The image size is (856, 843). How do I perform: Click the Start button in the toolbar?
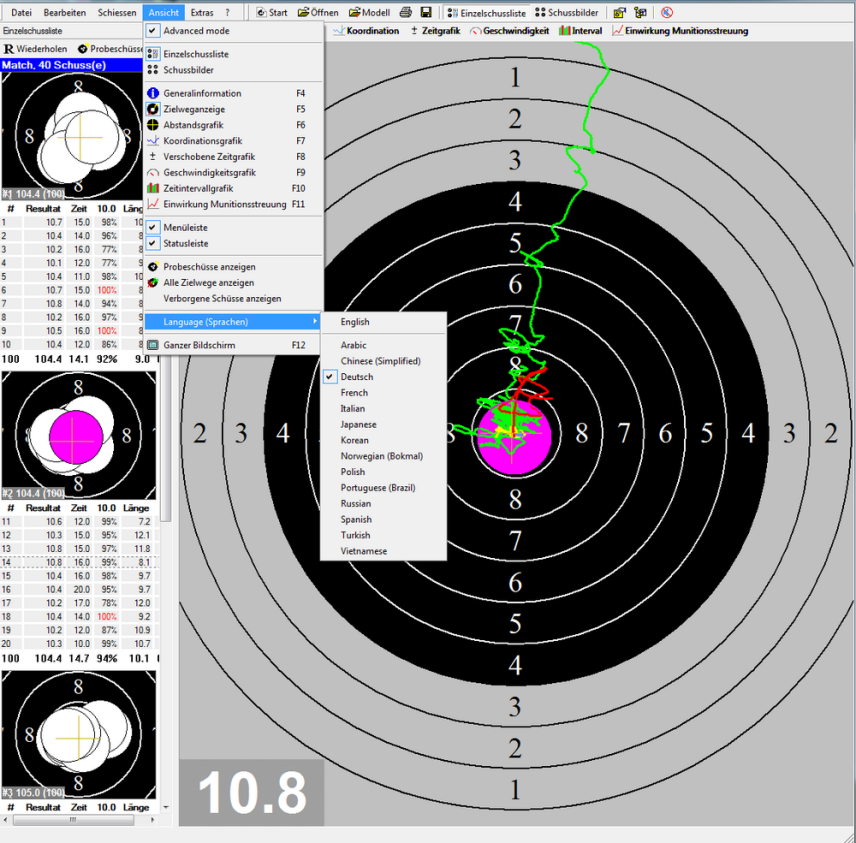[272, 13]
